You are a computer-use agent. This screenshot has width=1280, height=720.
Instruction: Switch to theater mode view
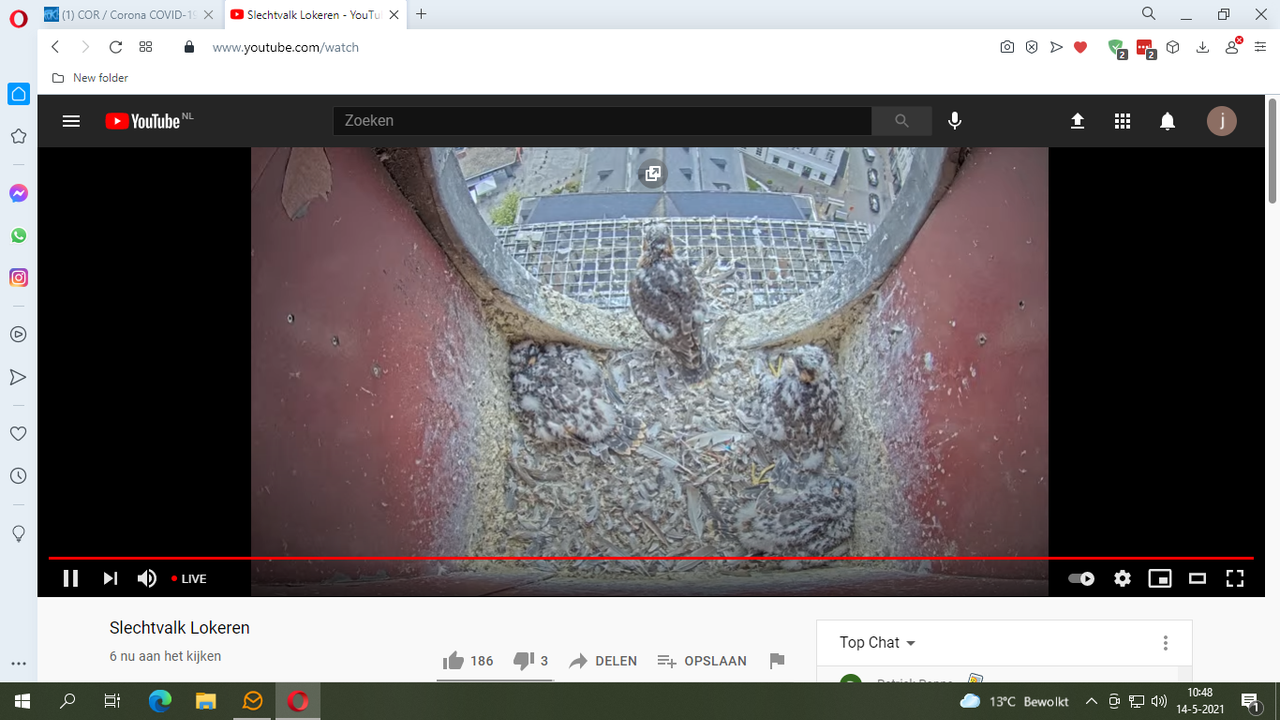[1197, 578]
